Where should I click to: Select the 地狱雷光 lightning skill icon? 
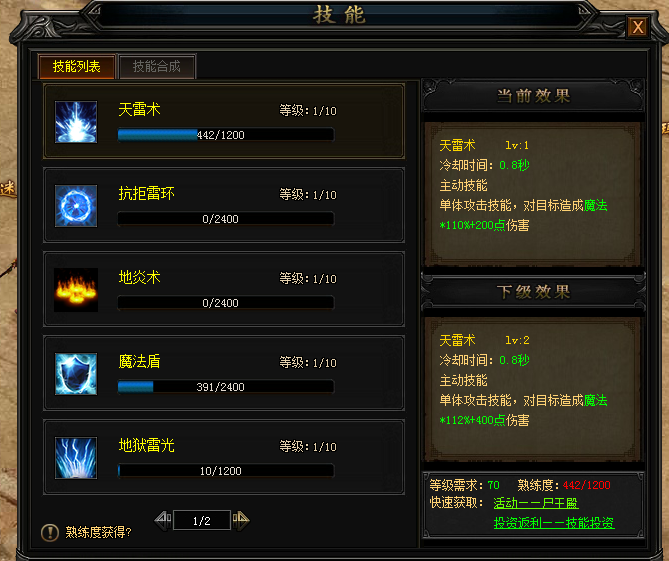point(76,458)
